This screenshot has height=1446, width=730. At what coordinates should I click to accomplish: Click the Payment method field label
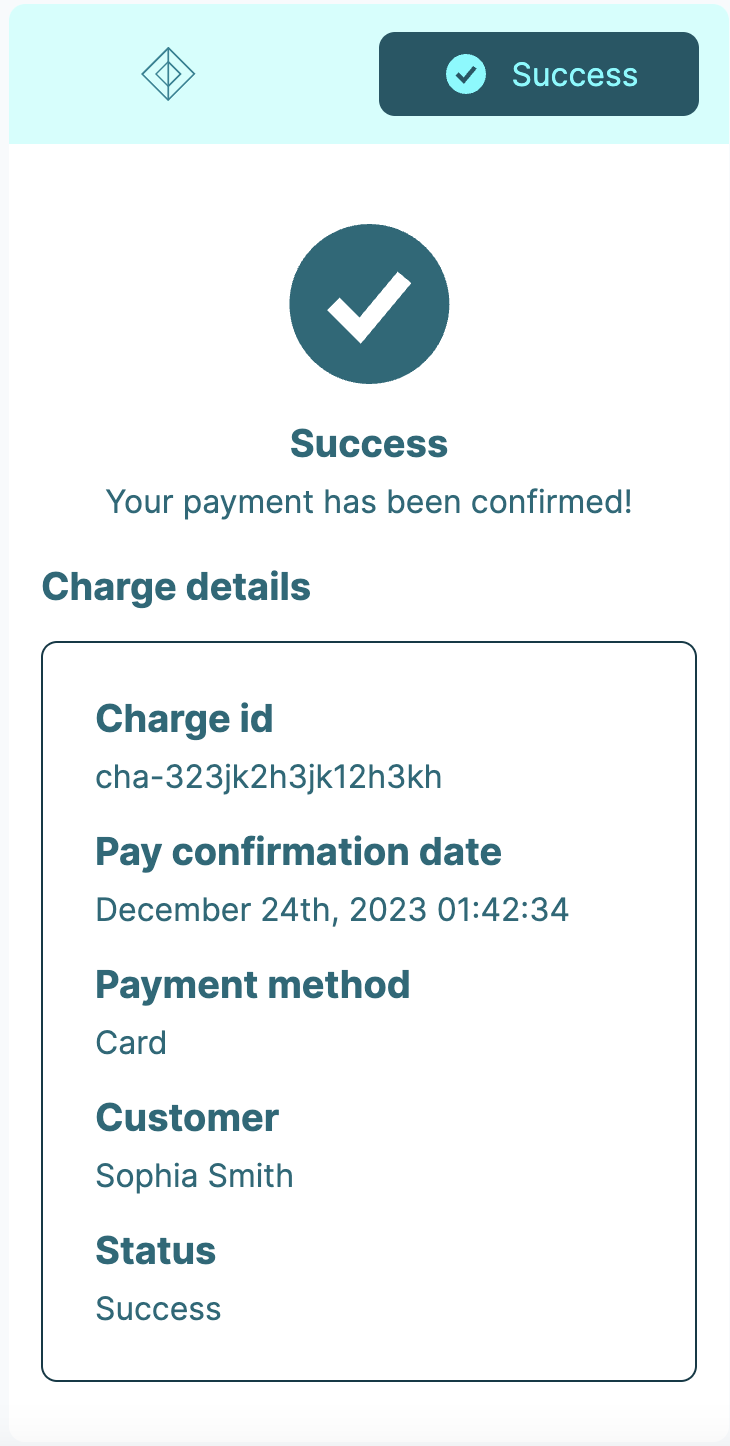click(253, 984)
